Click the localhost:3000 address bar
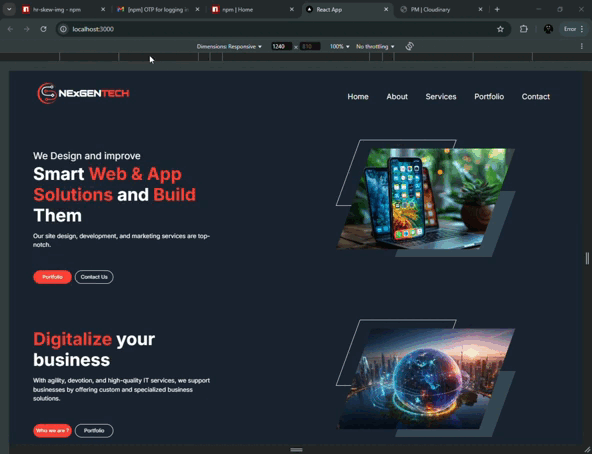 tap(283, 29)
